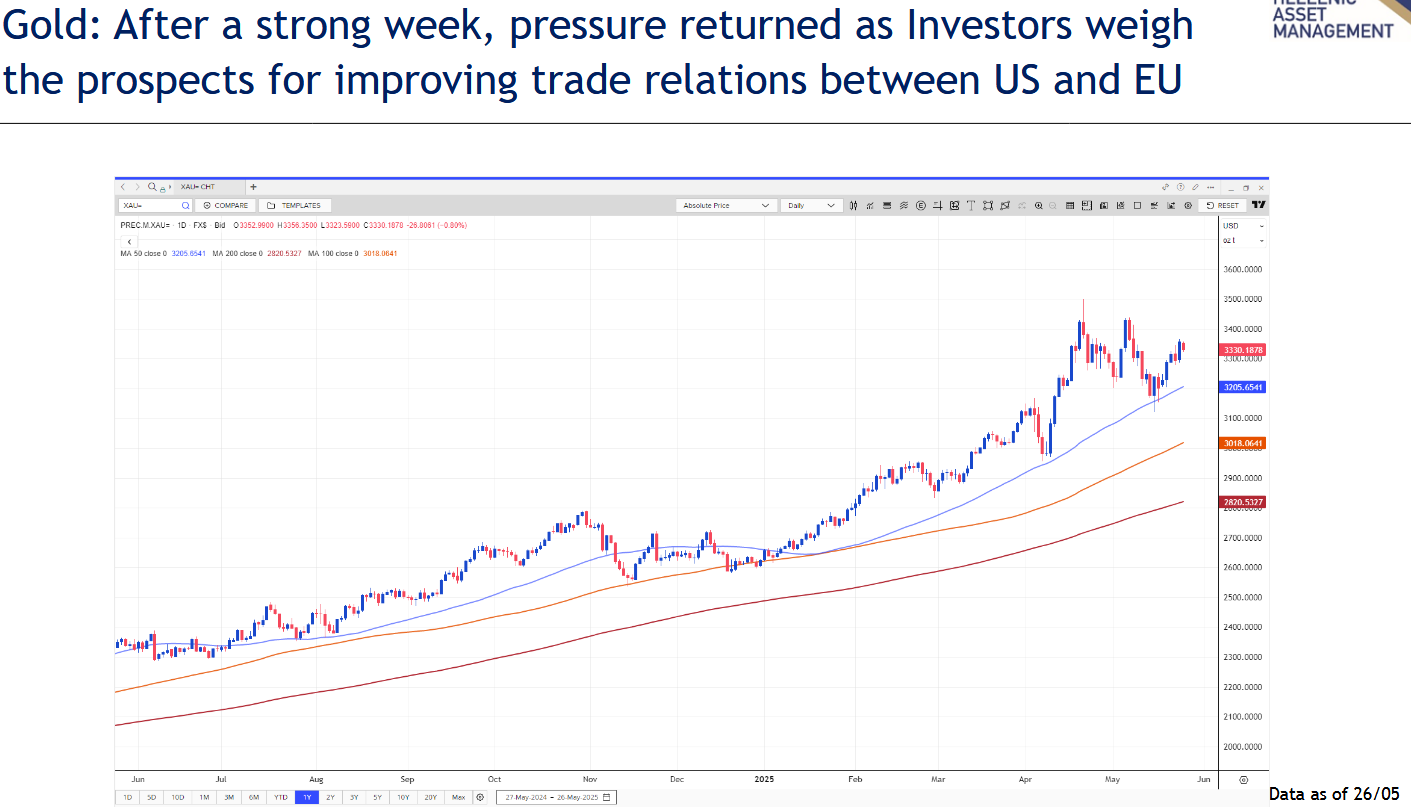
Task: Click the COMPARE button
Action: 226,205
